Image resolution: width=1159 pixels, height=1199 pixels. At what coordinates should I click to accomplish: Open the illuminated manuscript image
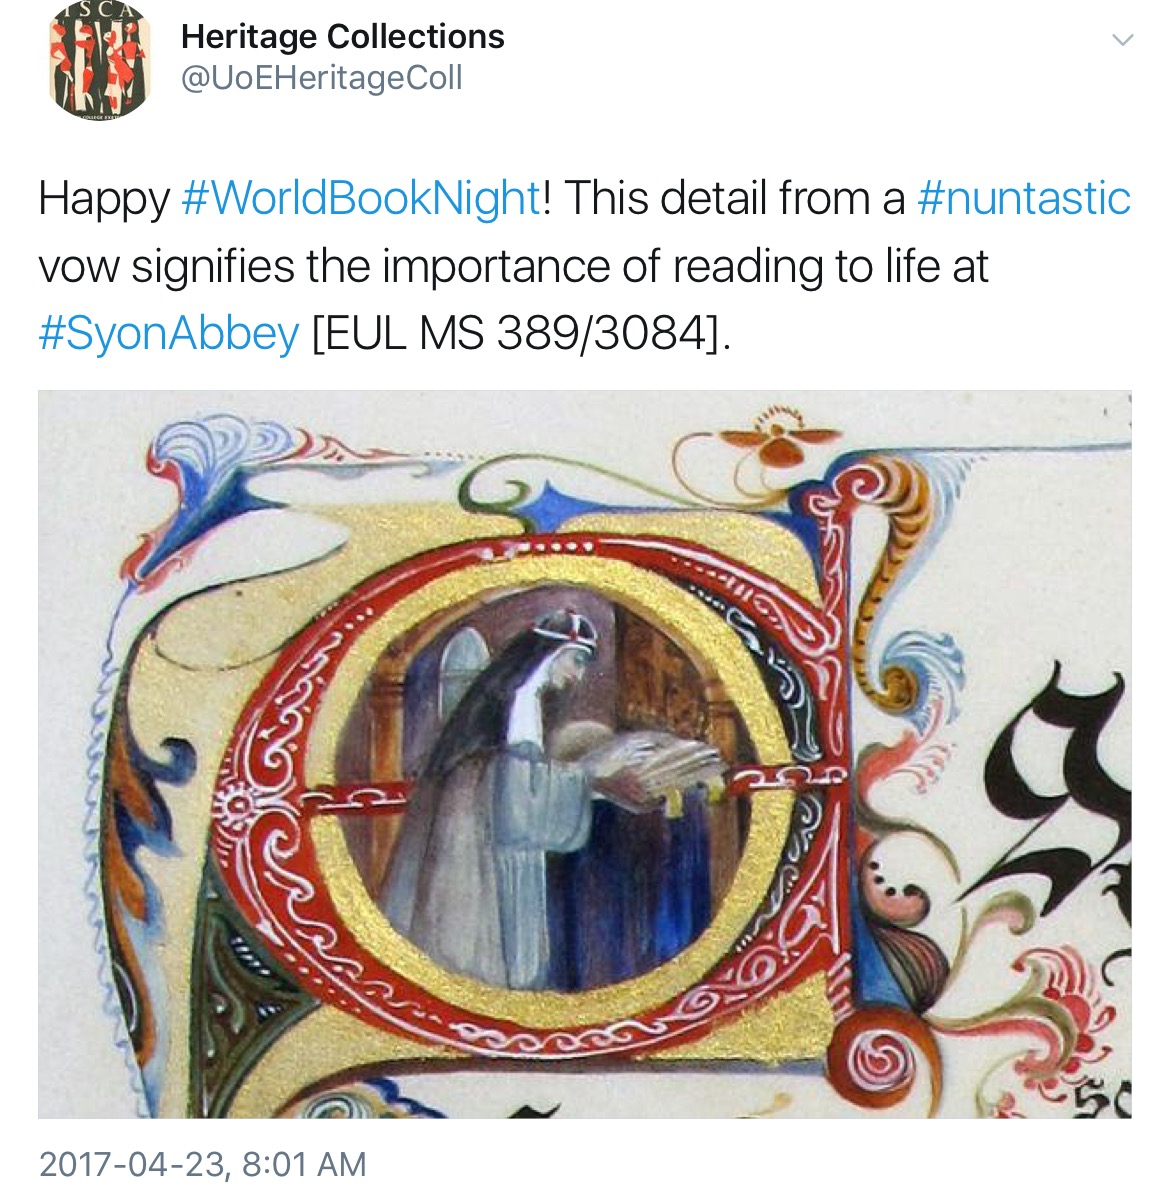pos(585,754)
